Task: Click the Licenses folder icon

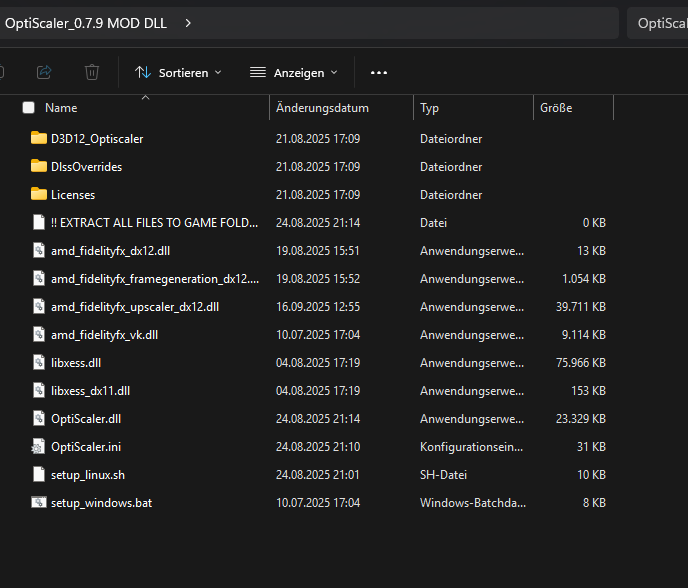Action: coord(39,194)
